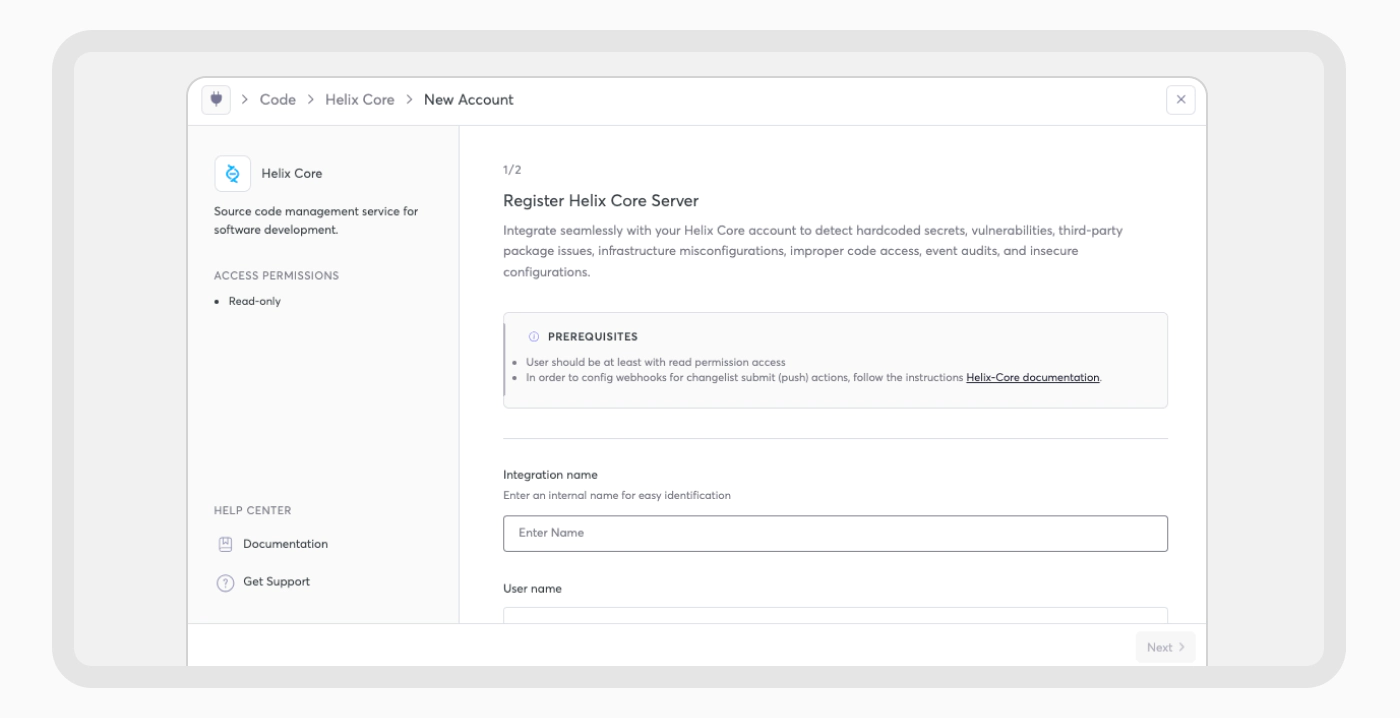Viewport: 1400px width, 718px height.
Task: Go to Helix Core breadcrumb
Action: pos(360,100)
